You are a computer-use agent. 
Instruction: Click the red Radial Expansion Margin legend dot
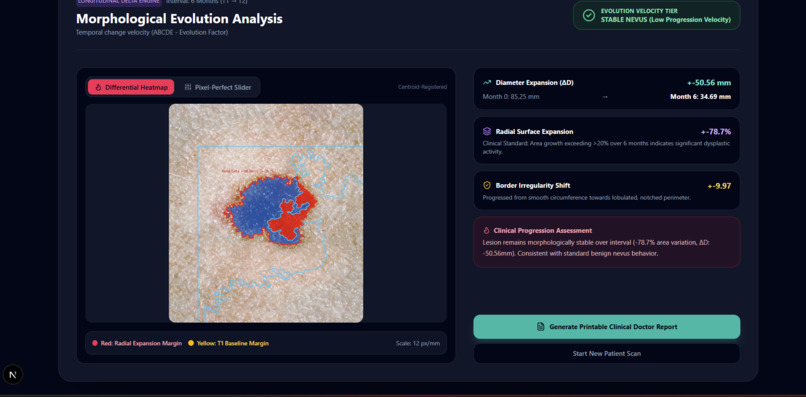(x=95, y=343)
